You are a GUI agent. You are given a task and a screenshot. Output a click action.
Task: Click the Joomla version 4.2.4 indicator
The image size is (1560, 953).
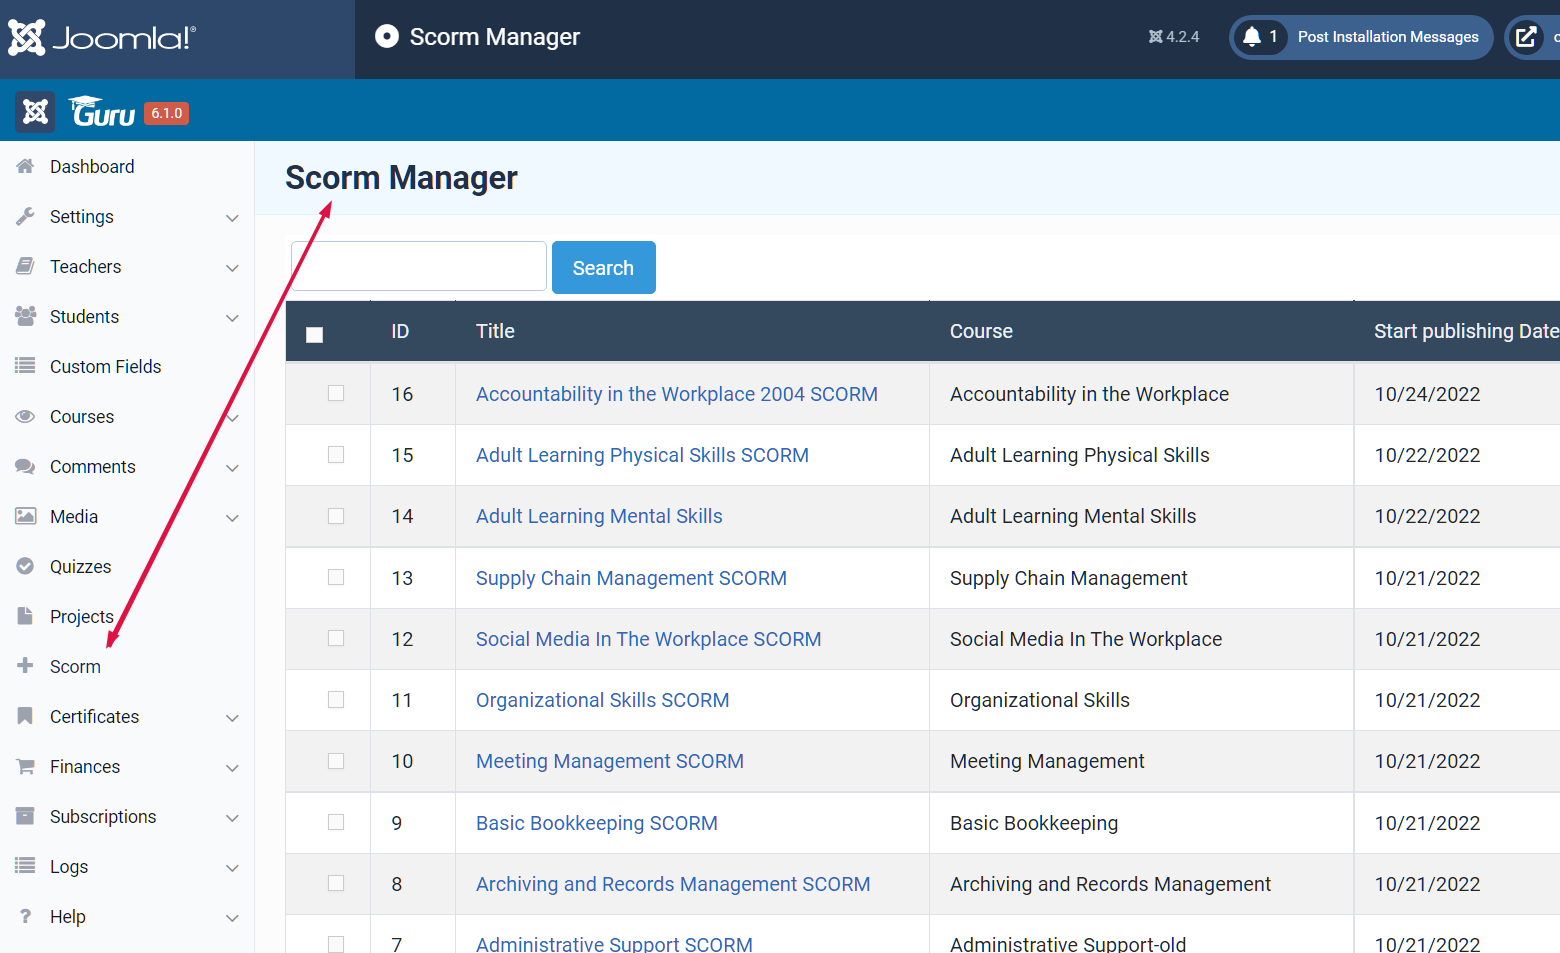click(x=1174, y=37)
